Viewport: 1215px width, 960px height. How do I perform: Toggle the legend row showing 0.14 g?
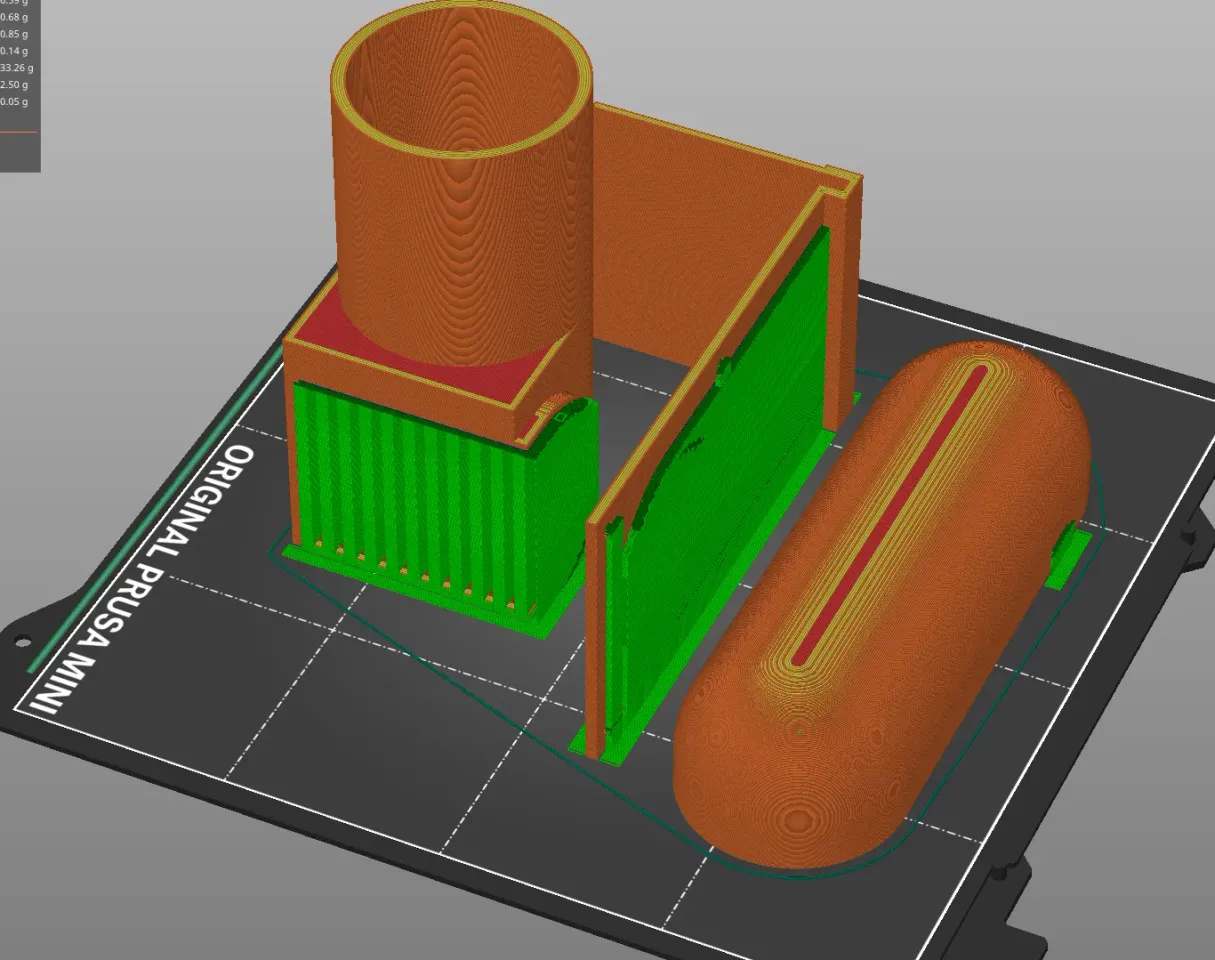point(14,50)
